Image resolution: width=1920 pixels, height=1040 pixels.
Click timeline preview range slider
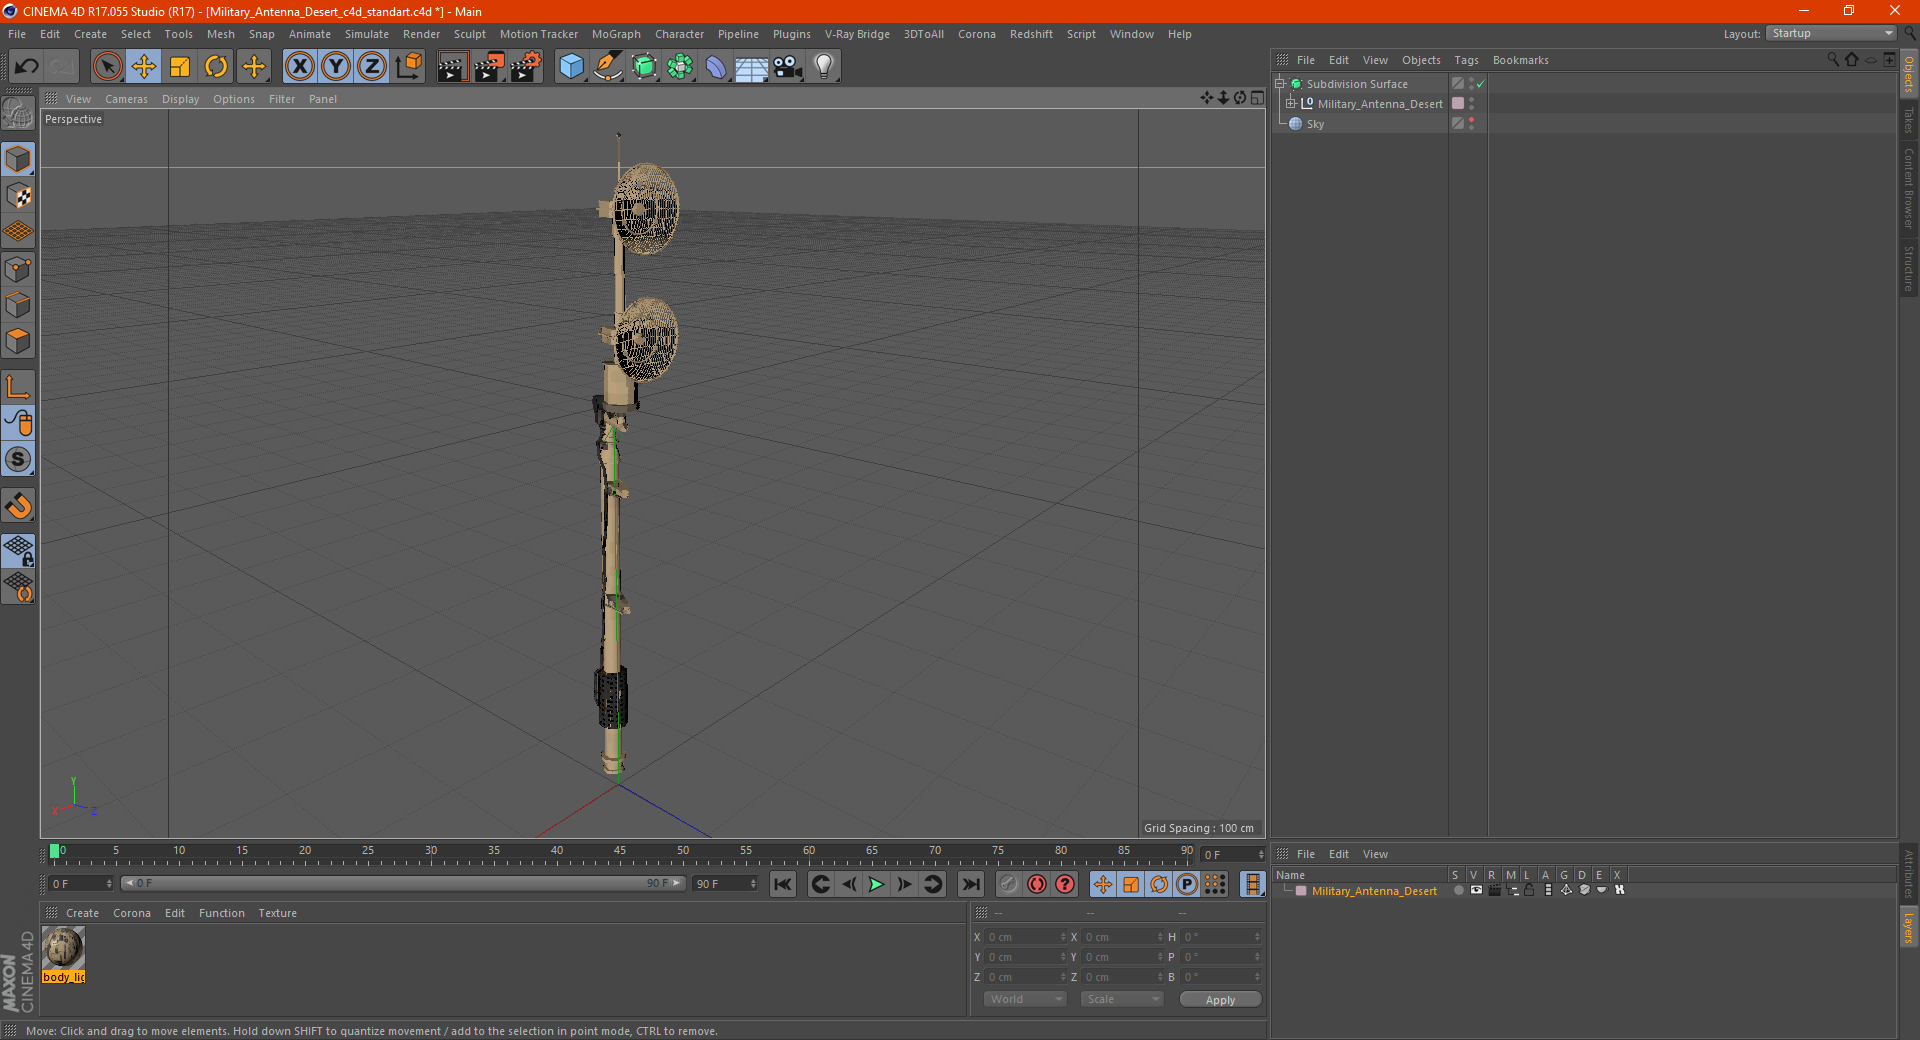click(403, 883)
